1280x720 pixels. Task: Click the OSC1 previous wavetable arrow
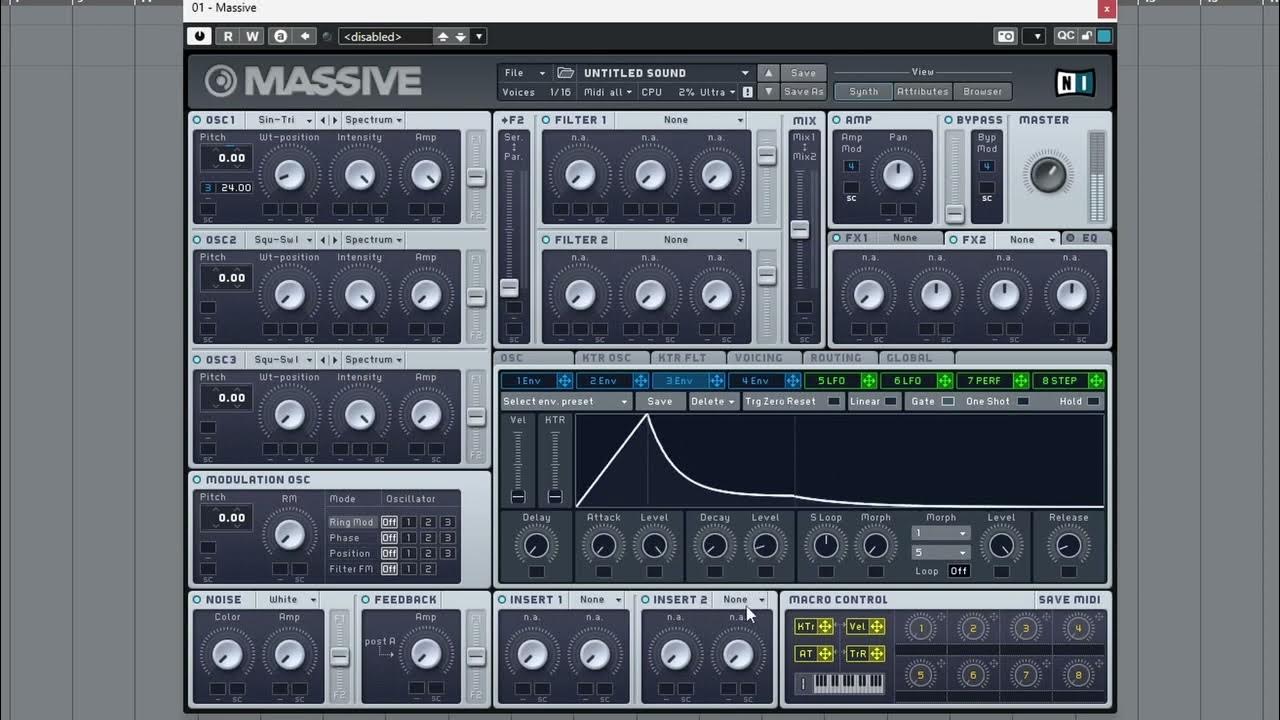[x=323, y=120]
